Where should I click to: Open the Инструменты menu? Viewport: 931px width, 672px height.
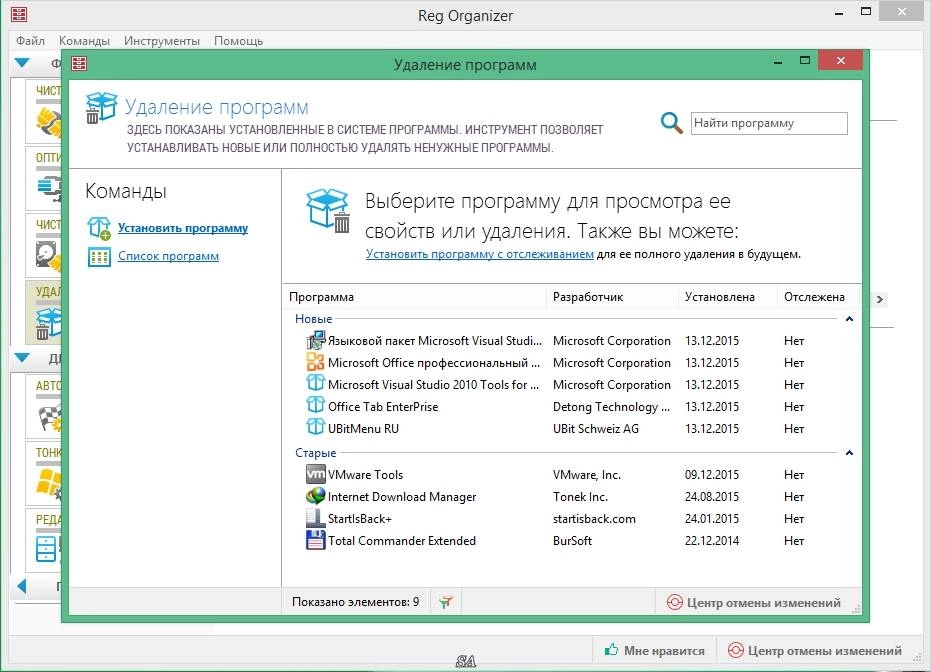click(162, 41)
